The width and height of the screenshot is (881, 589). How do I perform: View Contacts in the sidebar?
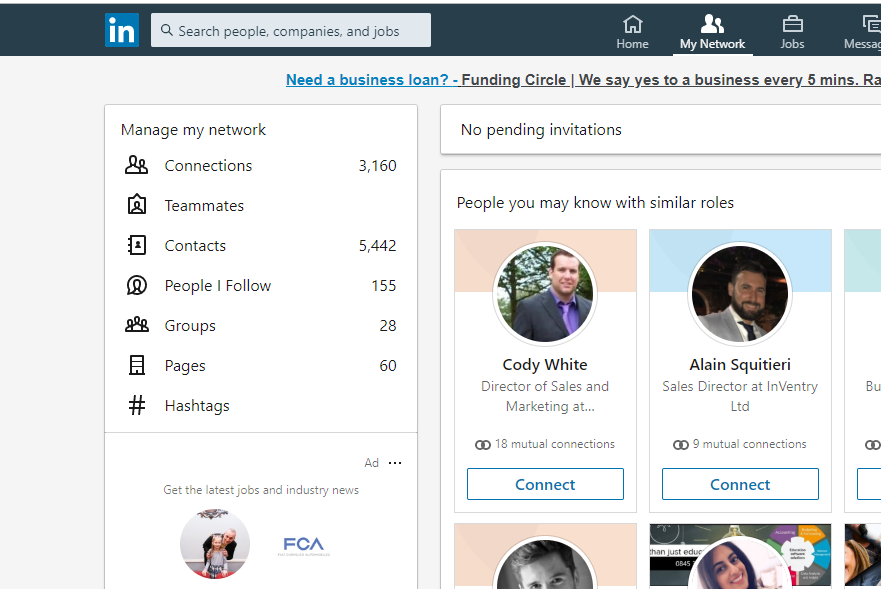click(x=195, y=245)
